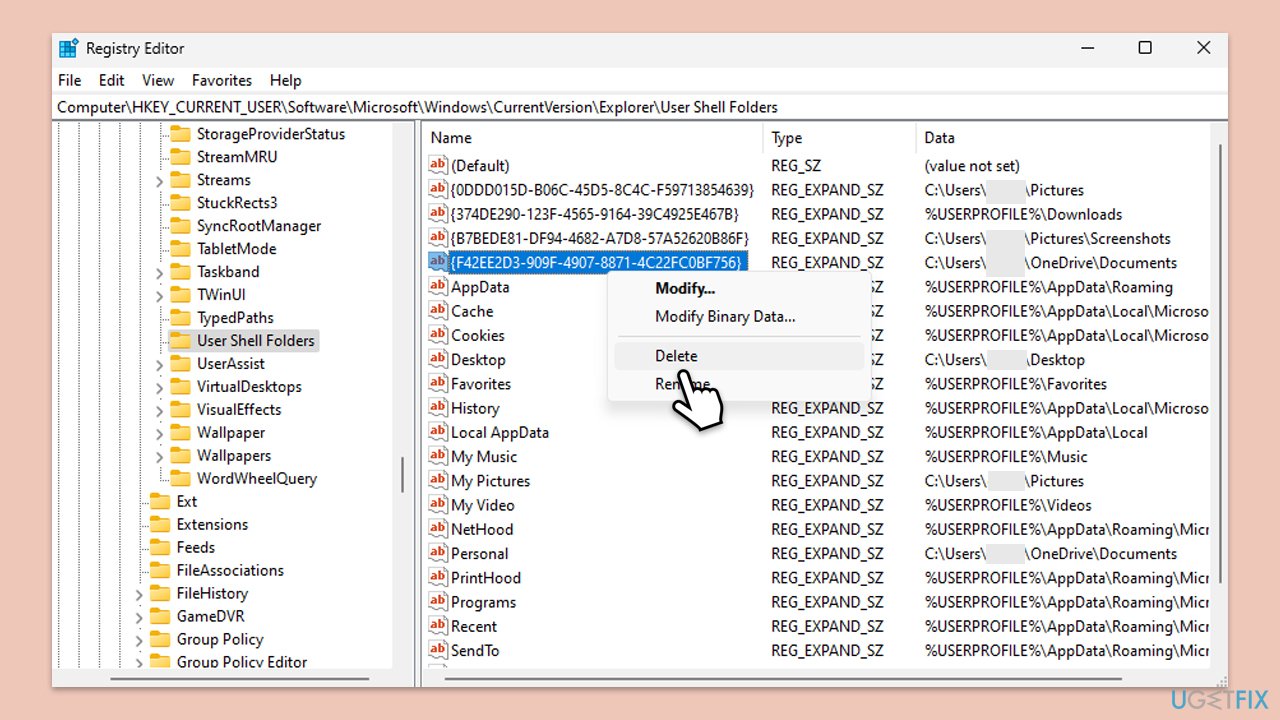Open the View menu
The width and height of the screenshot is (1280, 720).
tap(158, 80)
